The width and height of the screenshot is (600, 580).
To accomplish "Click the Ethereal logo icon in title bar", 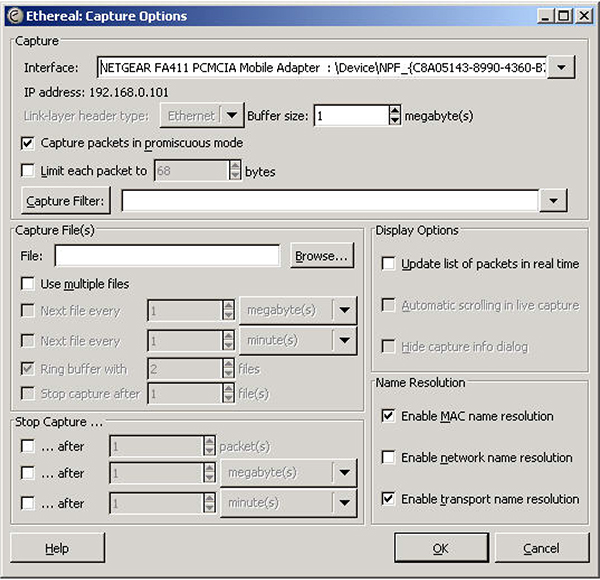I will 15,16.
